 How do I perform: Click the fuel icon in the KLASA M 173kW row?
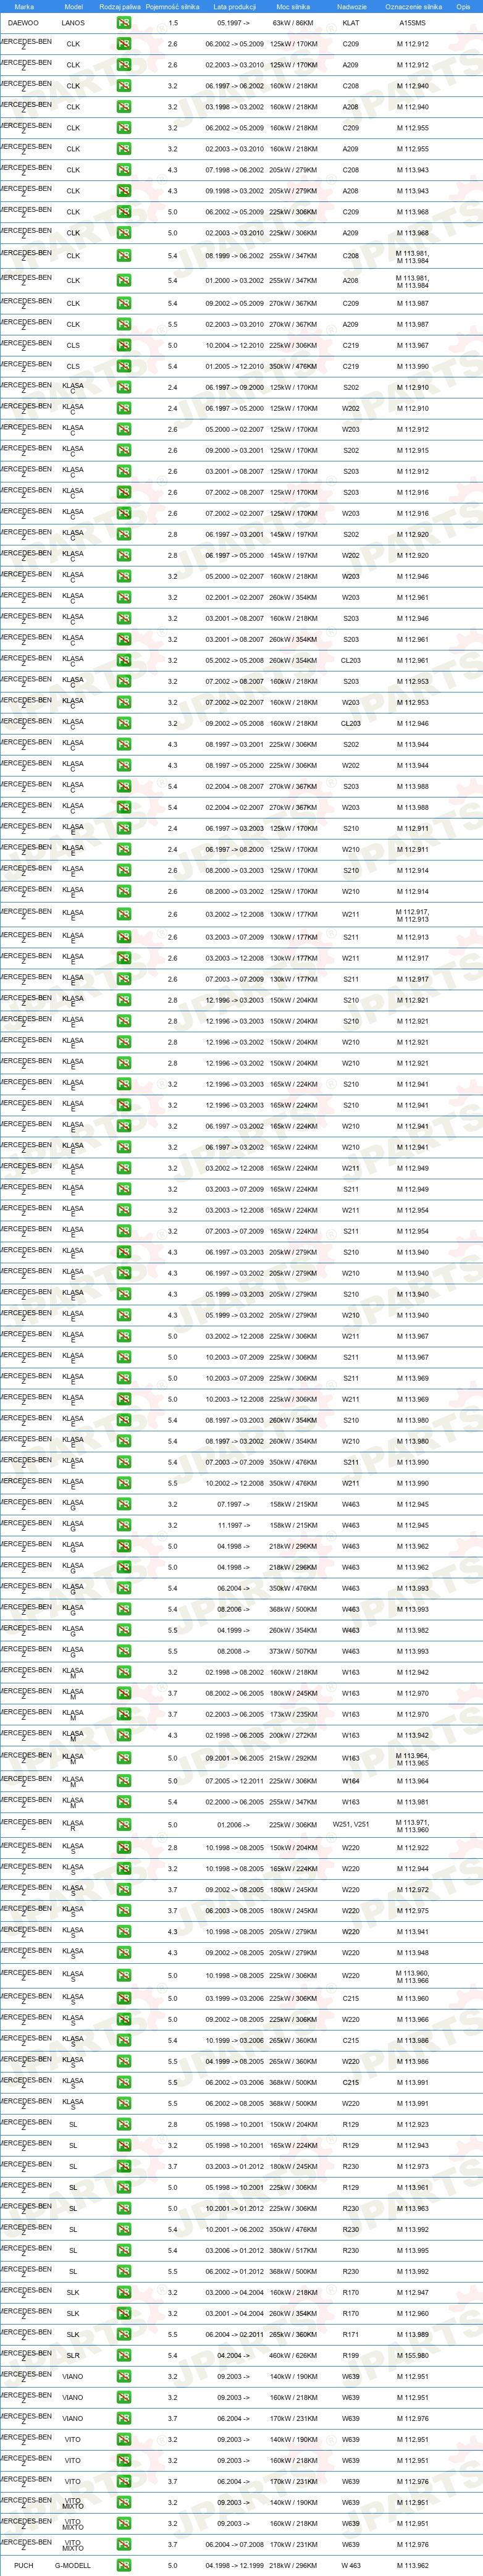pos(123,1714)
